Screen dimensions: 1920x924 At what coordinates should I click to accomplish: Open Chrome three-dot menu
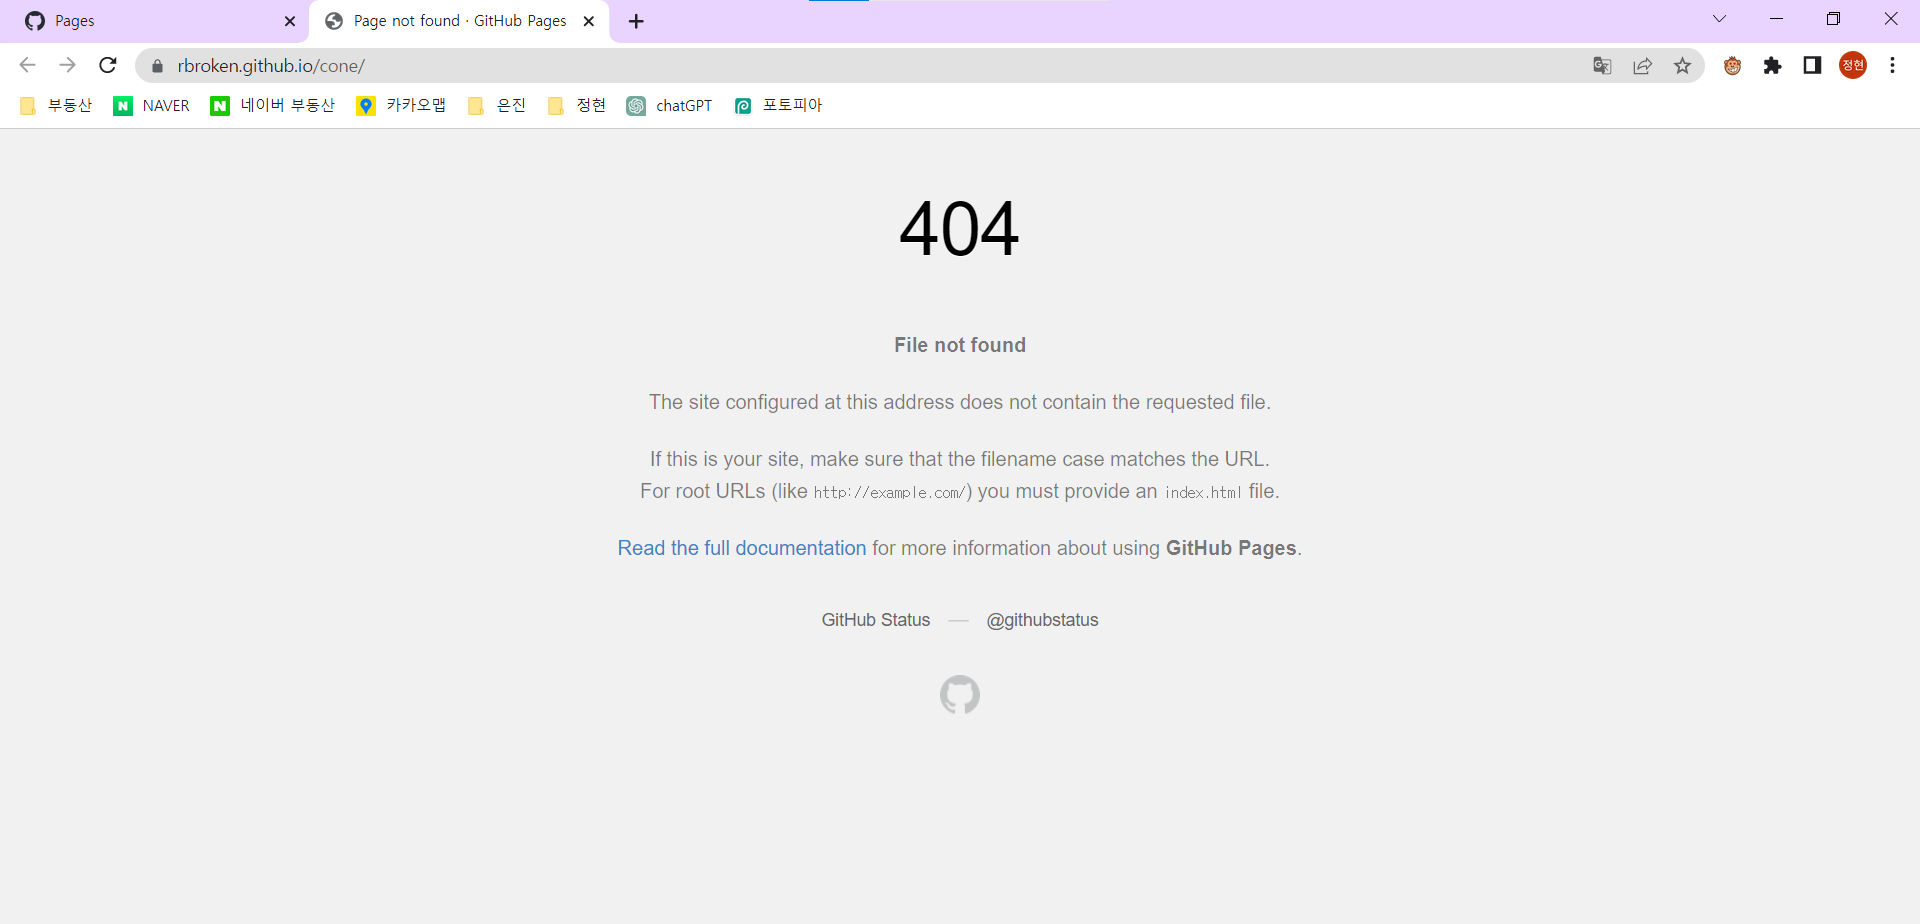click(1892, 66)
